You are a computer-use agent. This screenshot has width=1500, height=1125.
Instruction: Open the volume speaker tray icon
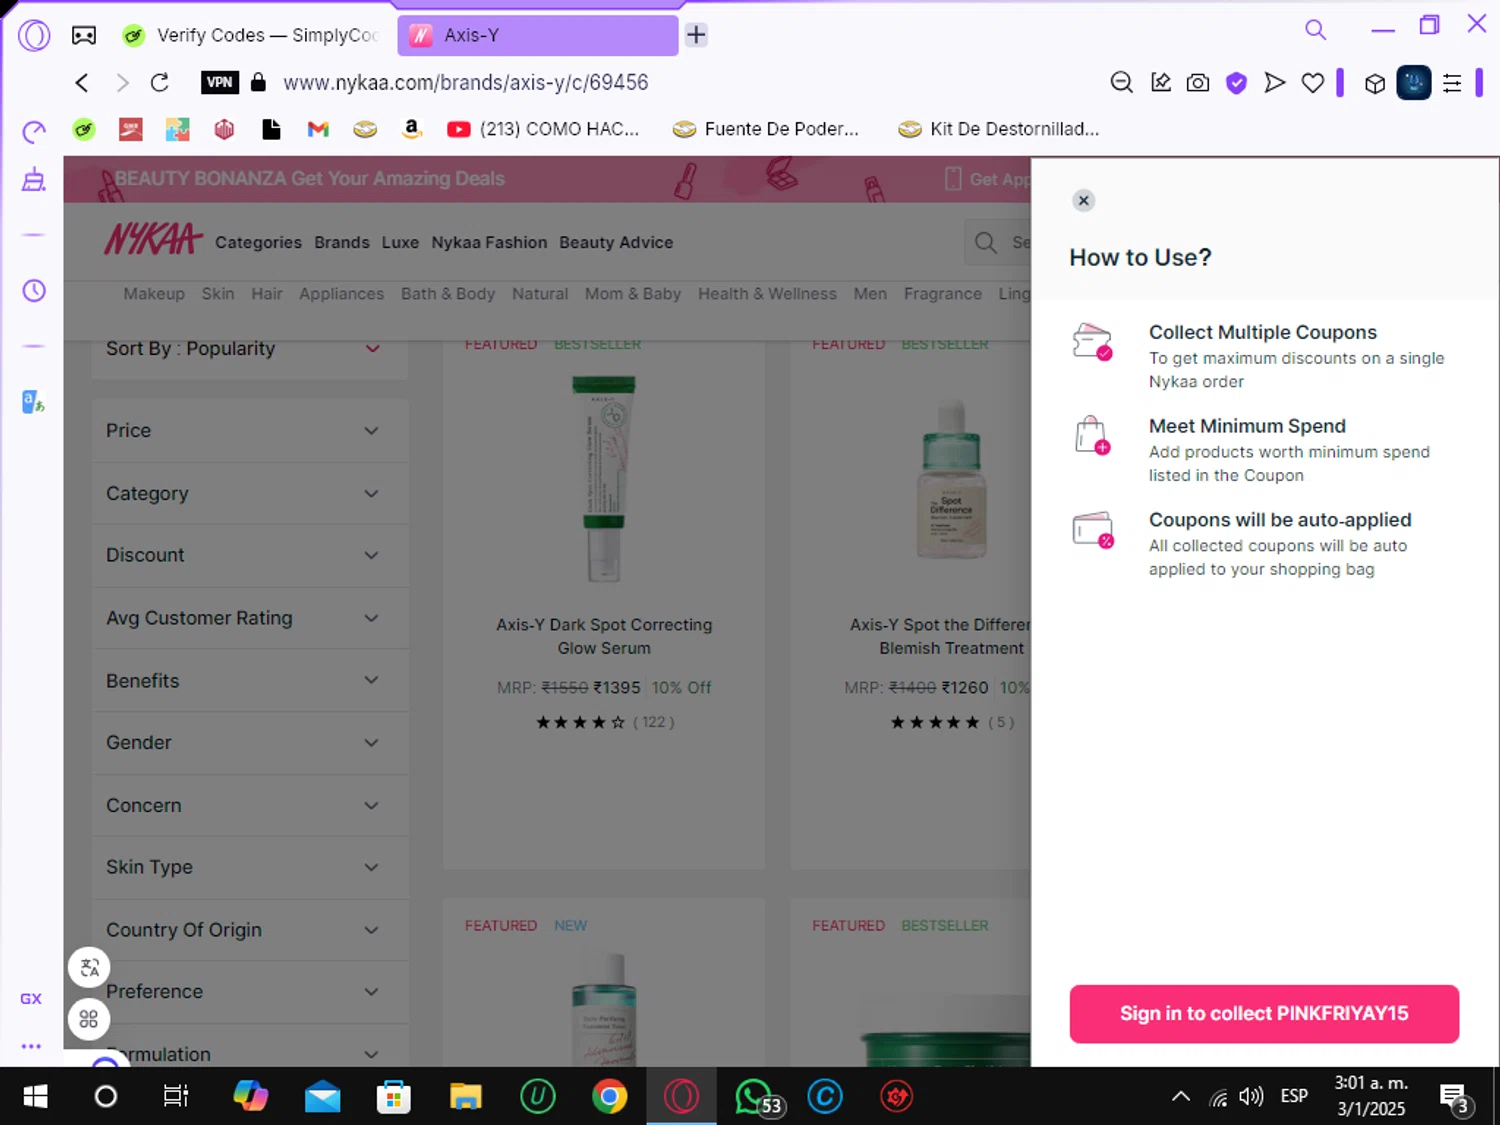[x=1251, y=1097]
